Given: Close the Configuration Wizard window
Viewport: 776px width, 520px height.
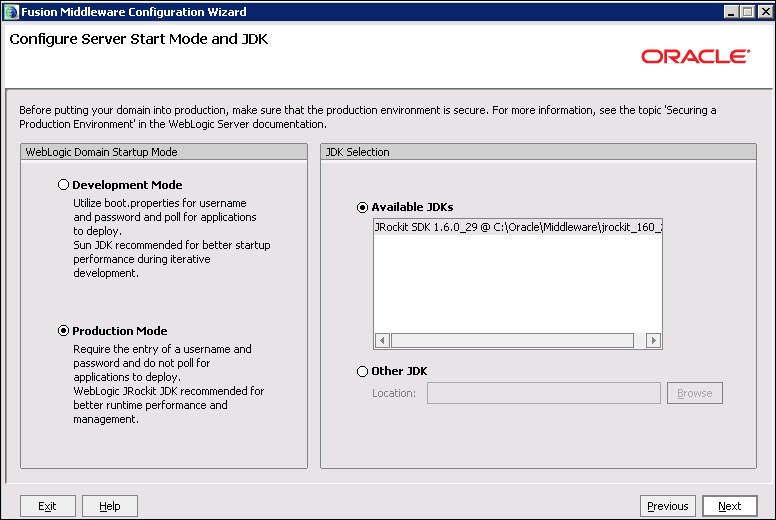Looking at the screenshot, I should point(763,12).
